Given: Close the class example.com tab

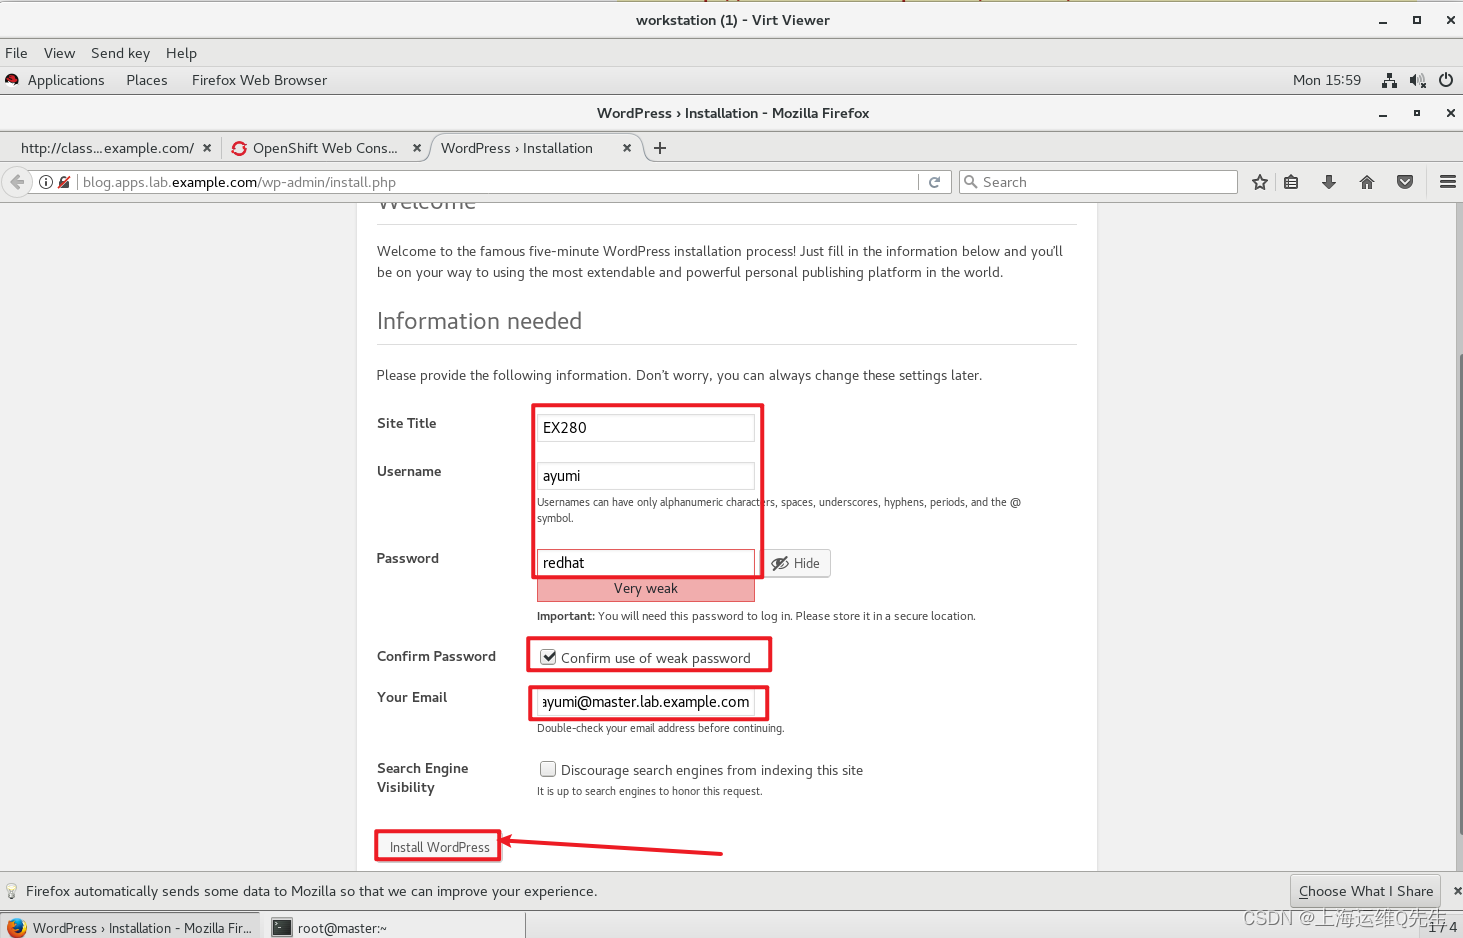Looking at the screenshot, I should pos(207,148).
